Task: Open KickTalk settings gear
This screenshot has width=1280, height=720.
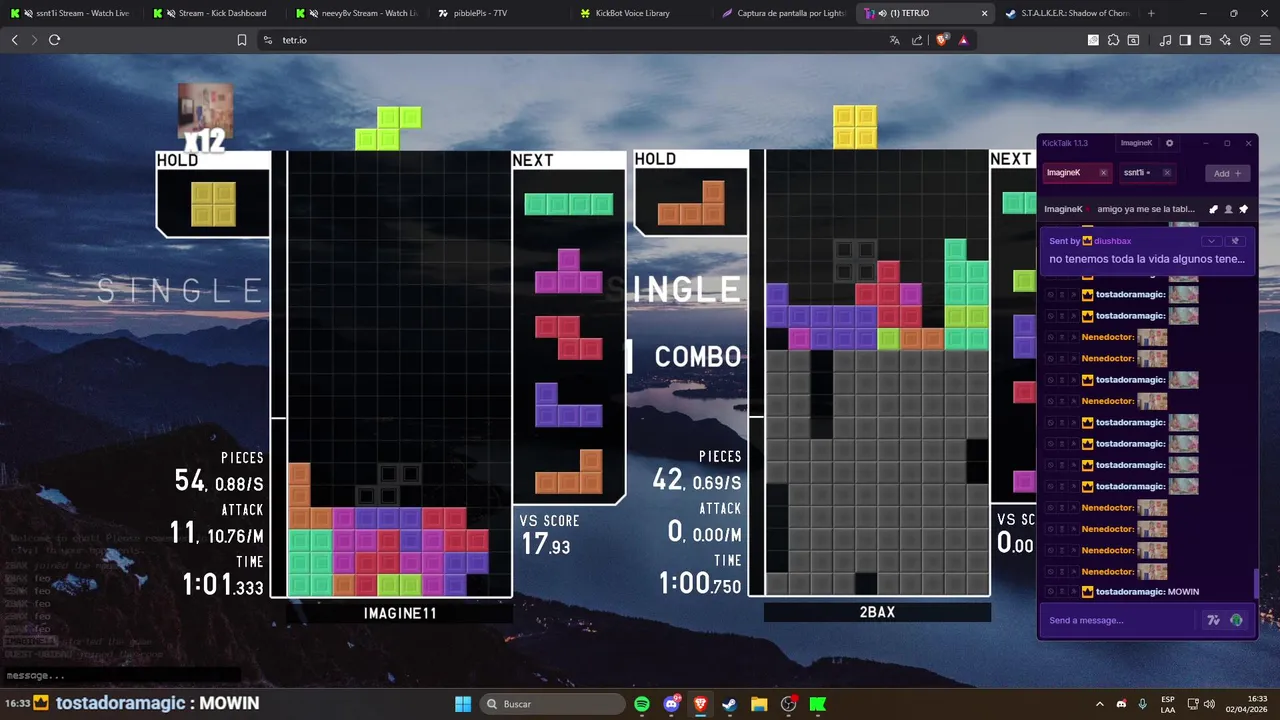Action: [x=1169, y=143]
